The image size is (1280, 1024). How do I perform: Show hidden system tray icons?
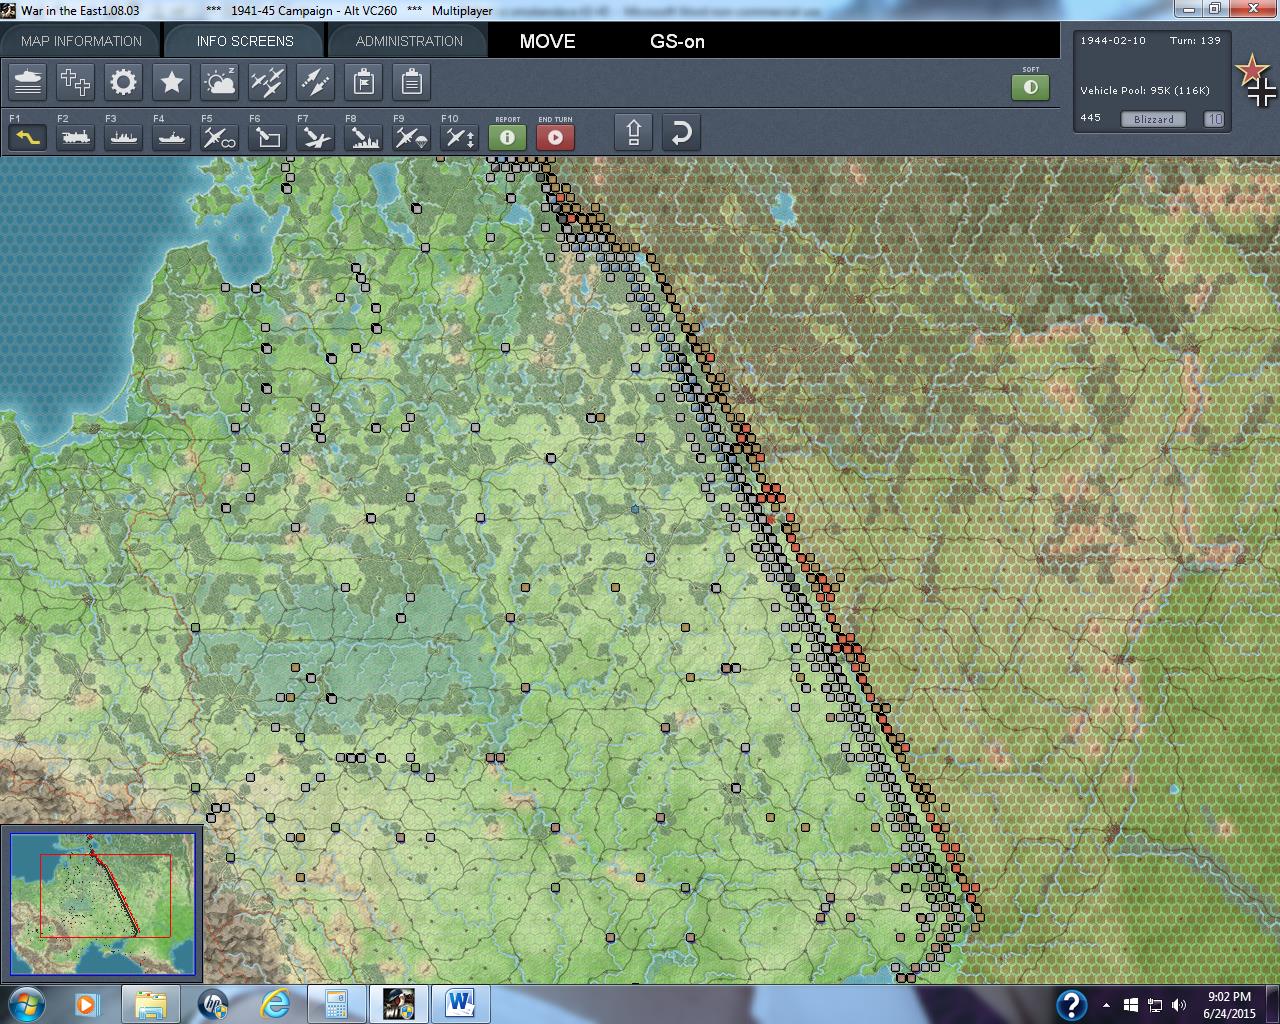coord(1106,1005)
